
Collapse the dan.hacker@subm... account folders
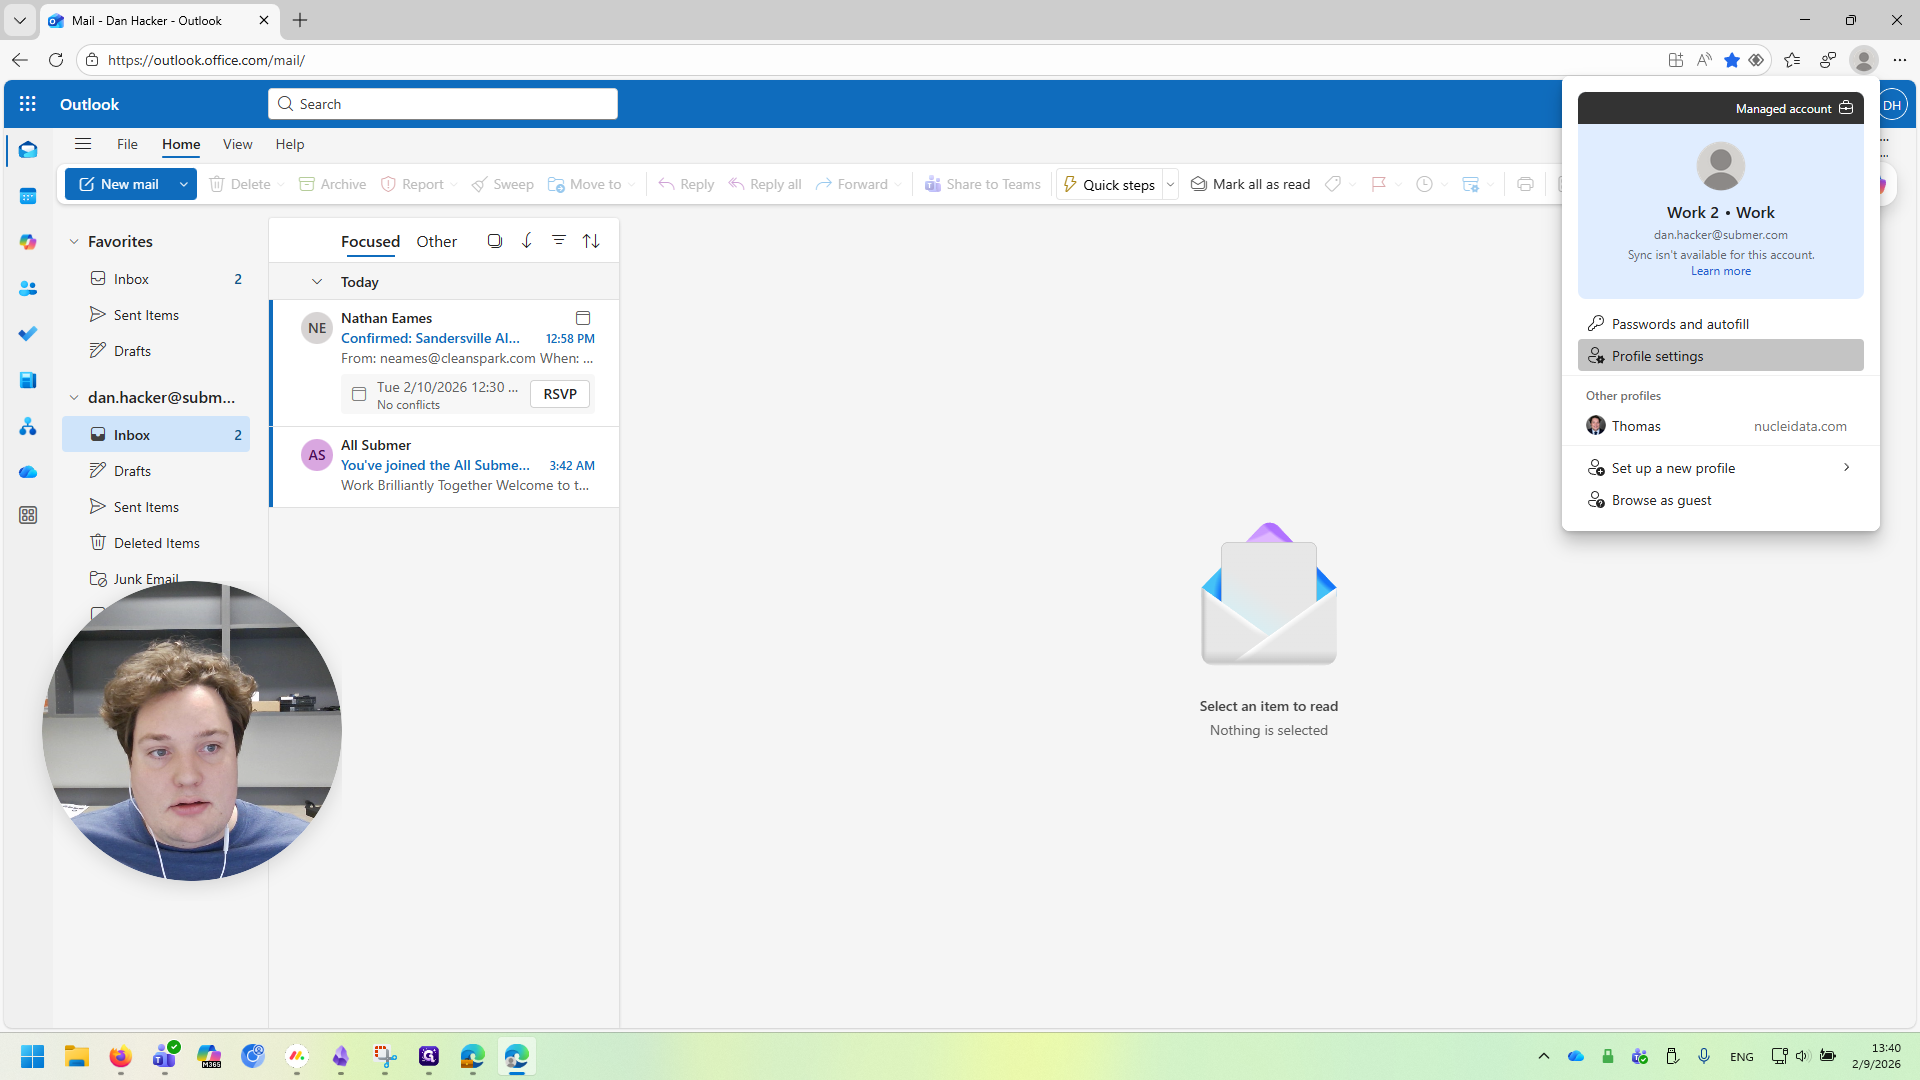[x=74, y=398]
